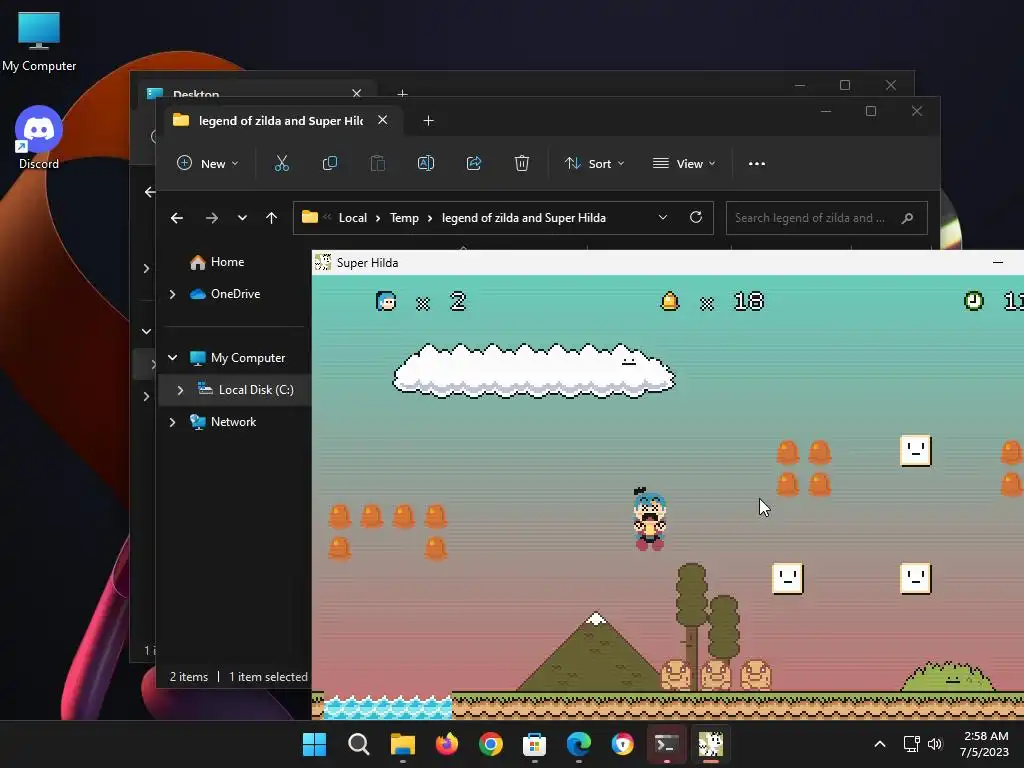Click the taskbar Search icon

tap(359, 744)
